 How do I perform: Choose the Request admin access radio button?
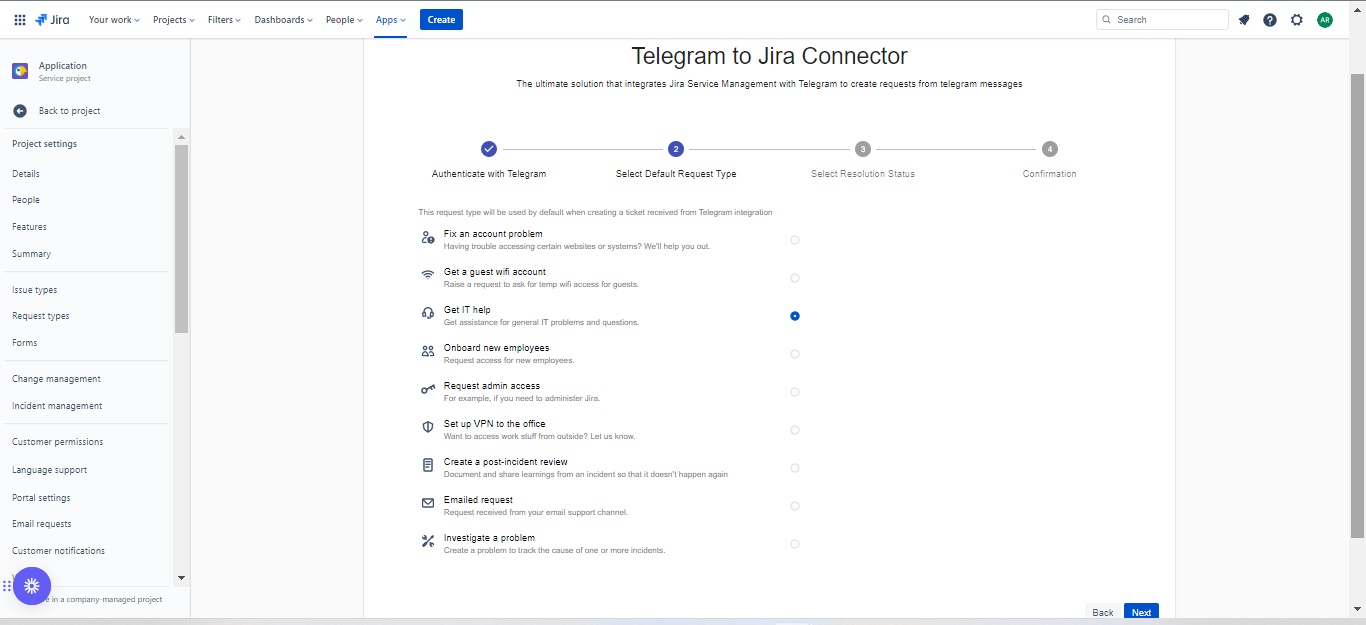795,392
